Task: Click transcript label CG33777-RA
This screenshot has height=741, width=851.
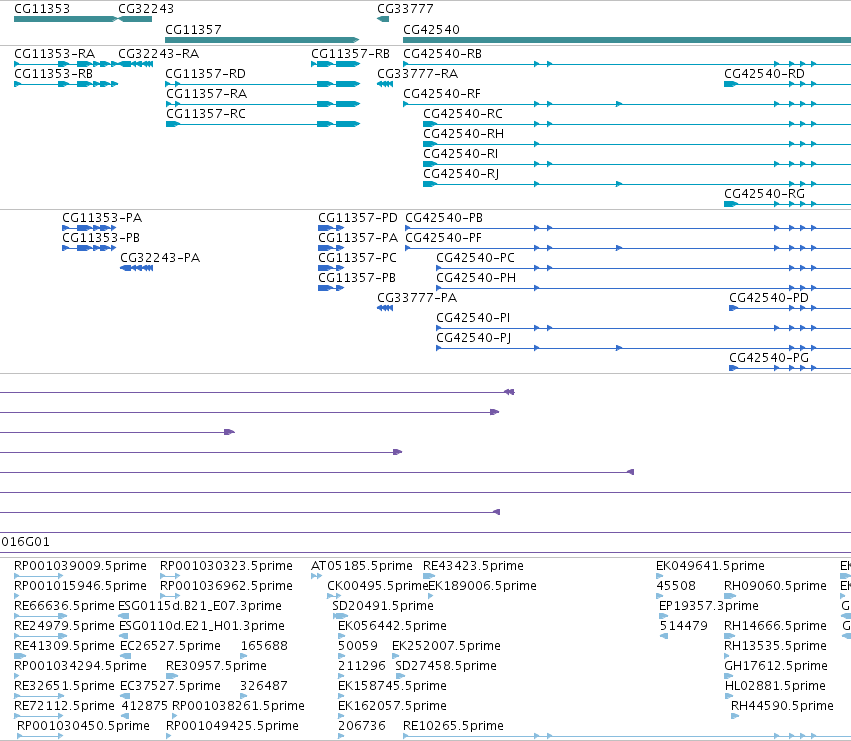Action: [417, 74]
